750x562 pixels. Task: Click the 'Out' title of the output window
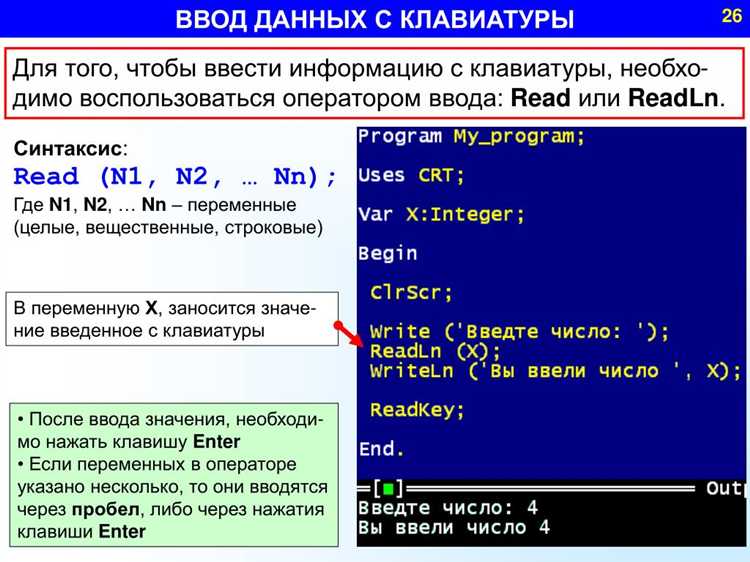tap(725, 488)
